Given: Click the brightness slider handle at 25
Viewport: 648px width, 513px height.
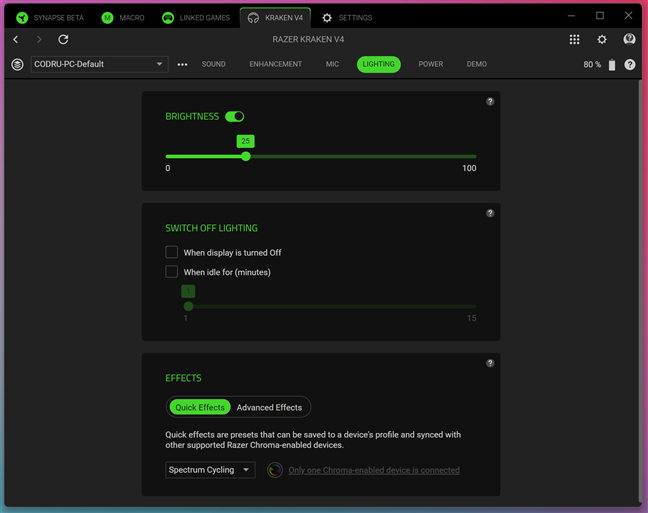Looking at the screenshot, I should tap(246, 156).
